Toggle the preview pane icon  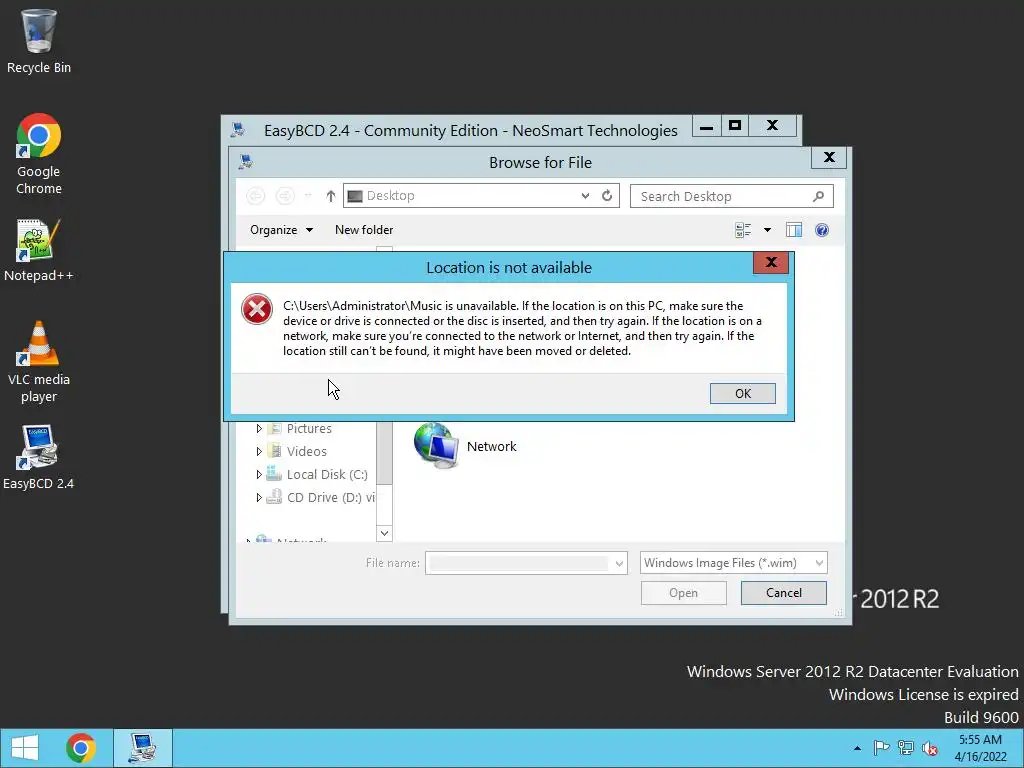[794, 230]
